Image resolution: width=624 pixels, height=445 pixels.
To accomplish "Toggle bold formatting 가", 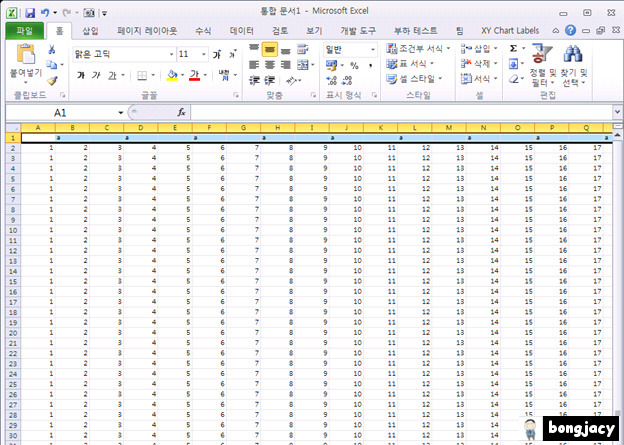I will [81, 75].
